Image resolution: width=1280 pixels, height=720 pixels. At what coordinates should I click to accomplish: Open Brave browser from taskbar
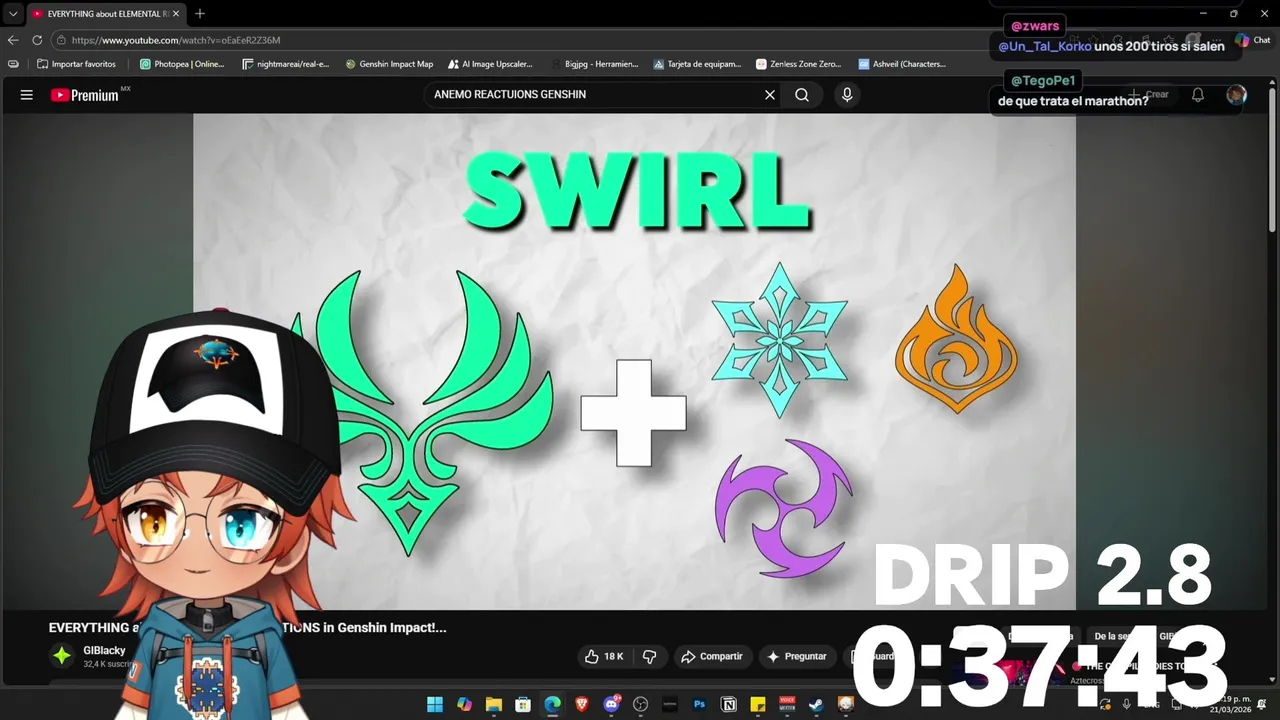pyautogui.click(x=582, y=704)
